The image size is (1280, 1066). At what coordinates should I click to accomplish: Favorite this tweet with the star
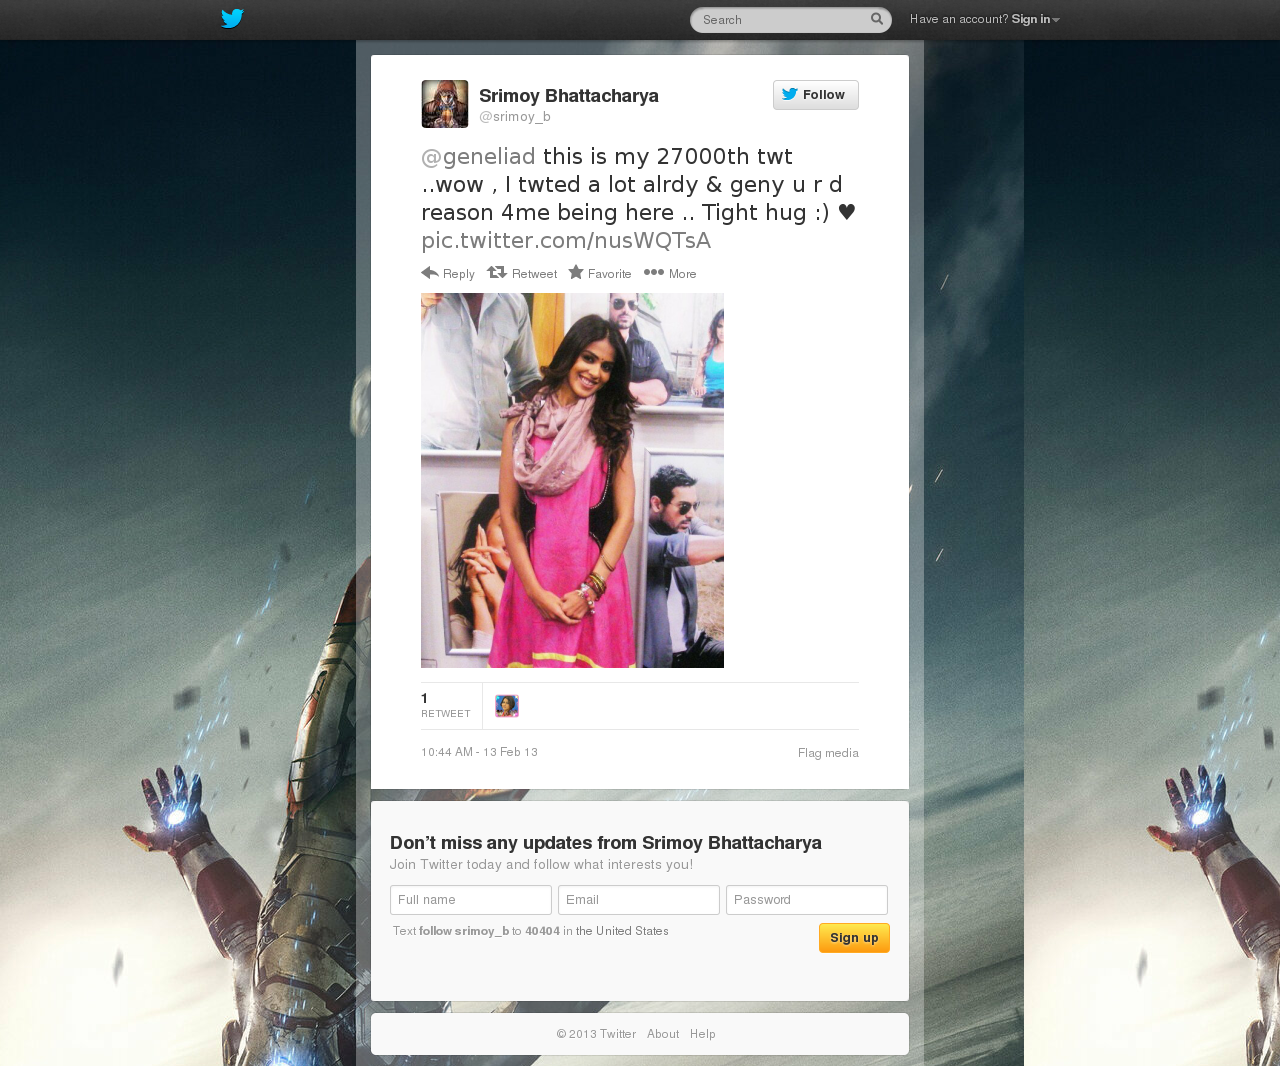point(600,273)
